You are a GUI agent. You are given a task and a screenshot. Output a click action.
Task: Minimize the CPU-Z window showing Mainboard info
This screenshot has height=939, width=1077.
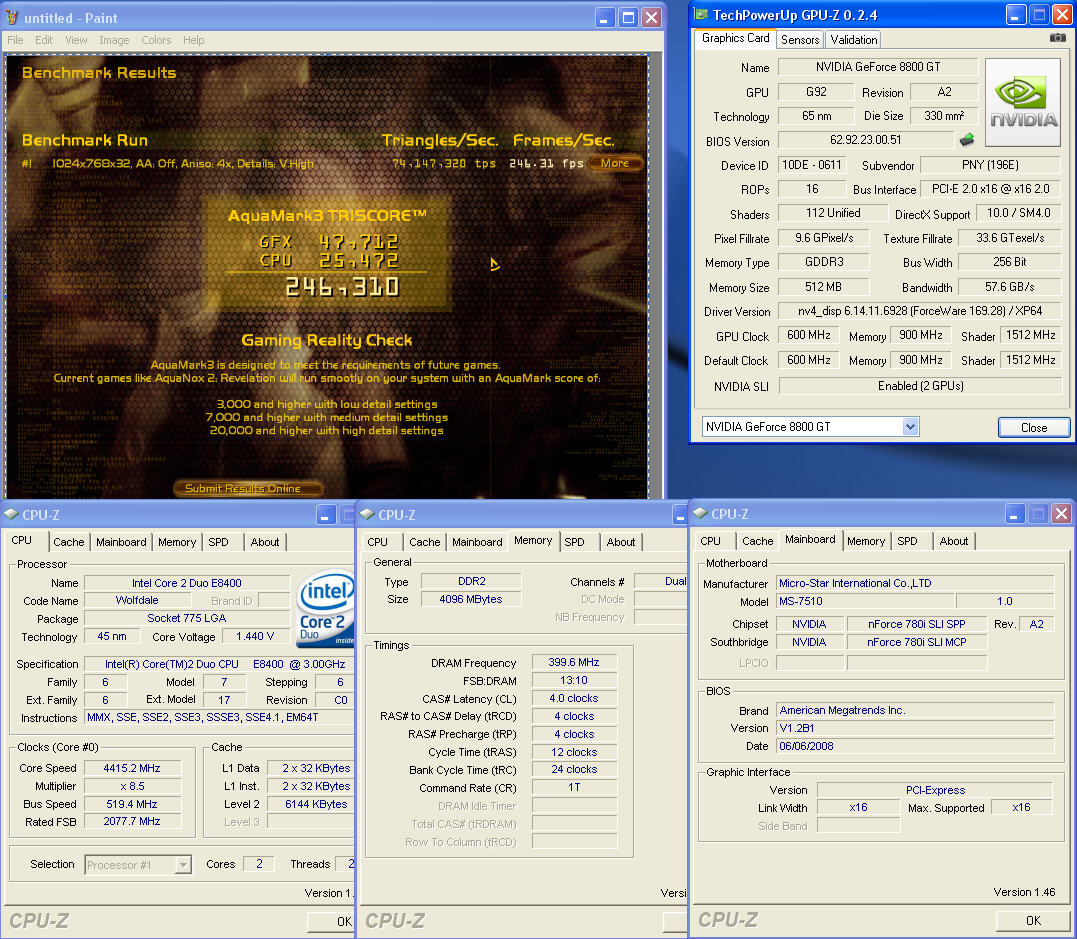coord(1015,513)
